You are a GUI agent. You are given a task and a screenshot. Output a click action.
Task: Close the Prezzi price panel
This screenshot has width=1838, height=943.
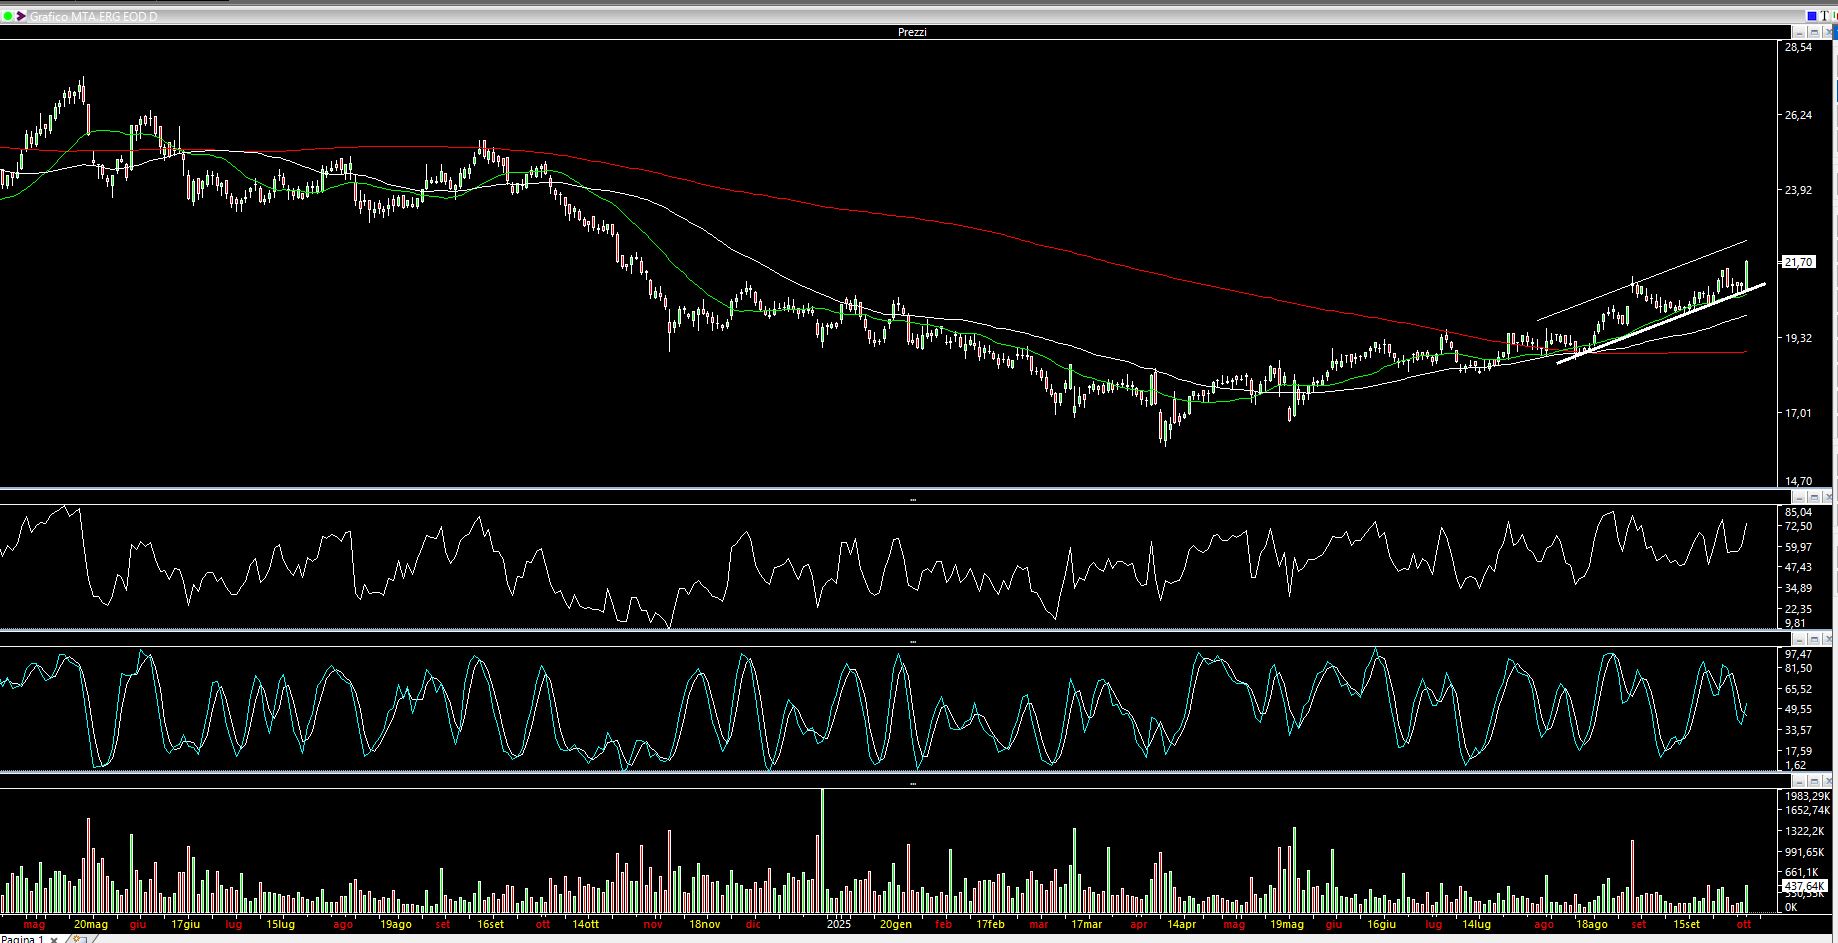[1828, 33]
